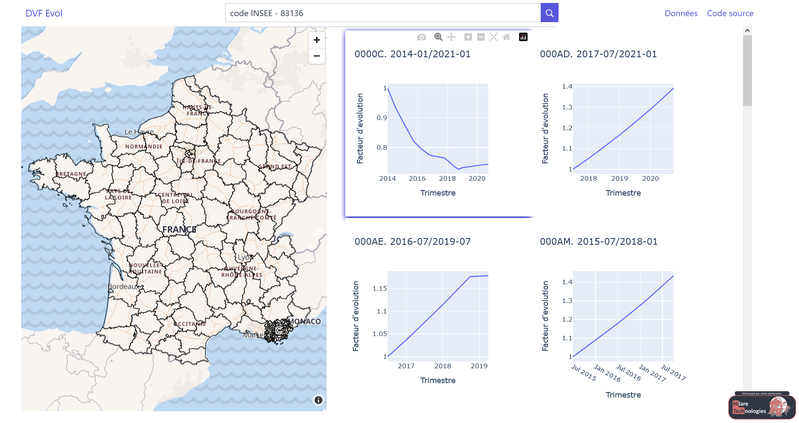799x423 pixels.
Task: Open the Code source link
Action: click(x=730, y=13)
